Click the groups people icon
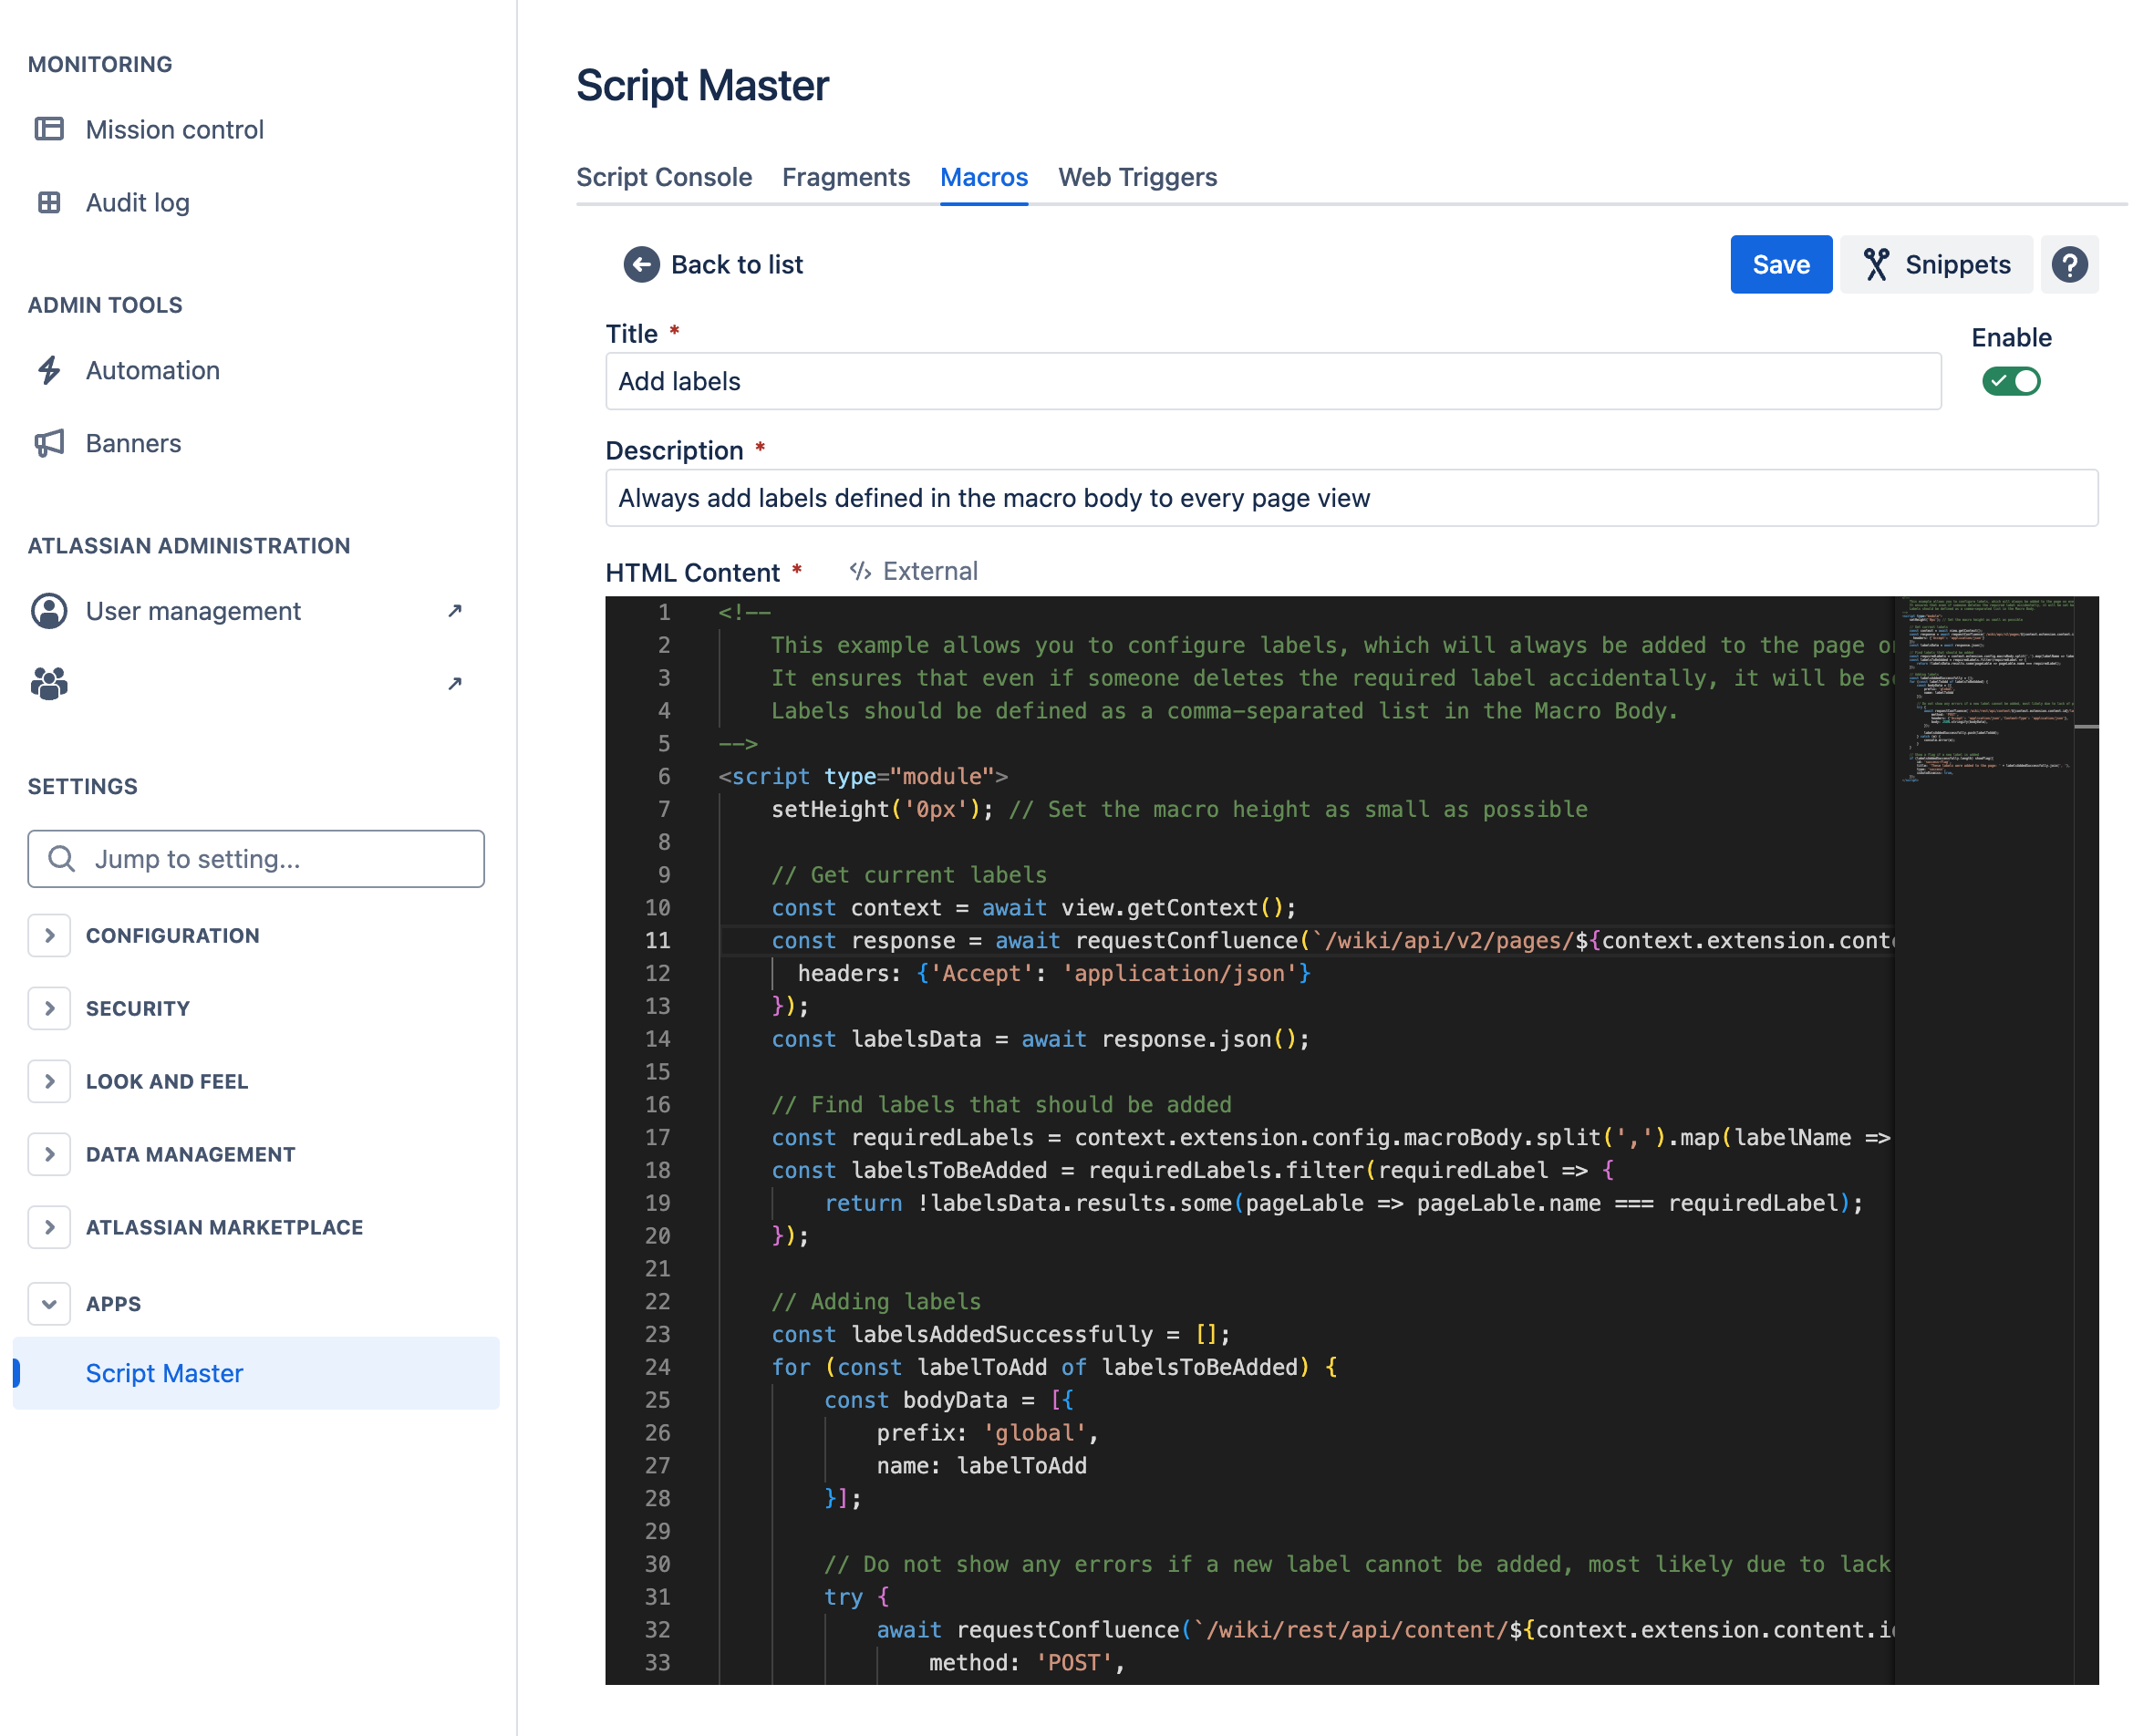This screenshot has width=2154, height=1736. [x=49, y=684]
